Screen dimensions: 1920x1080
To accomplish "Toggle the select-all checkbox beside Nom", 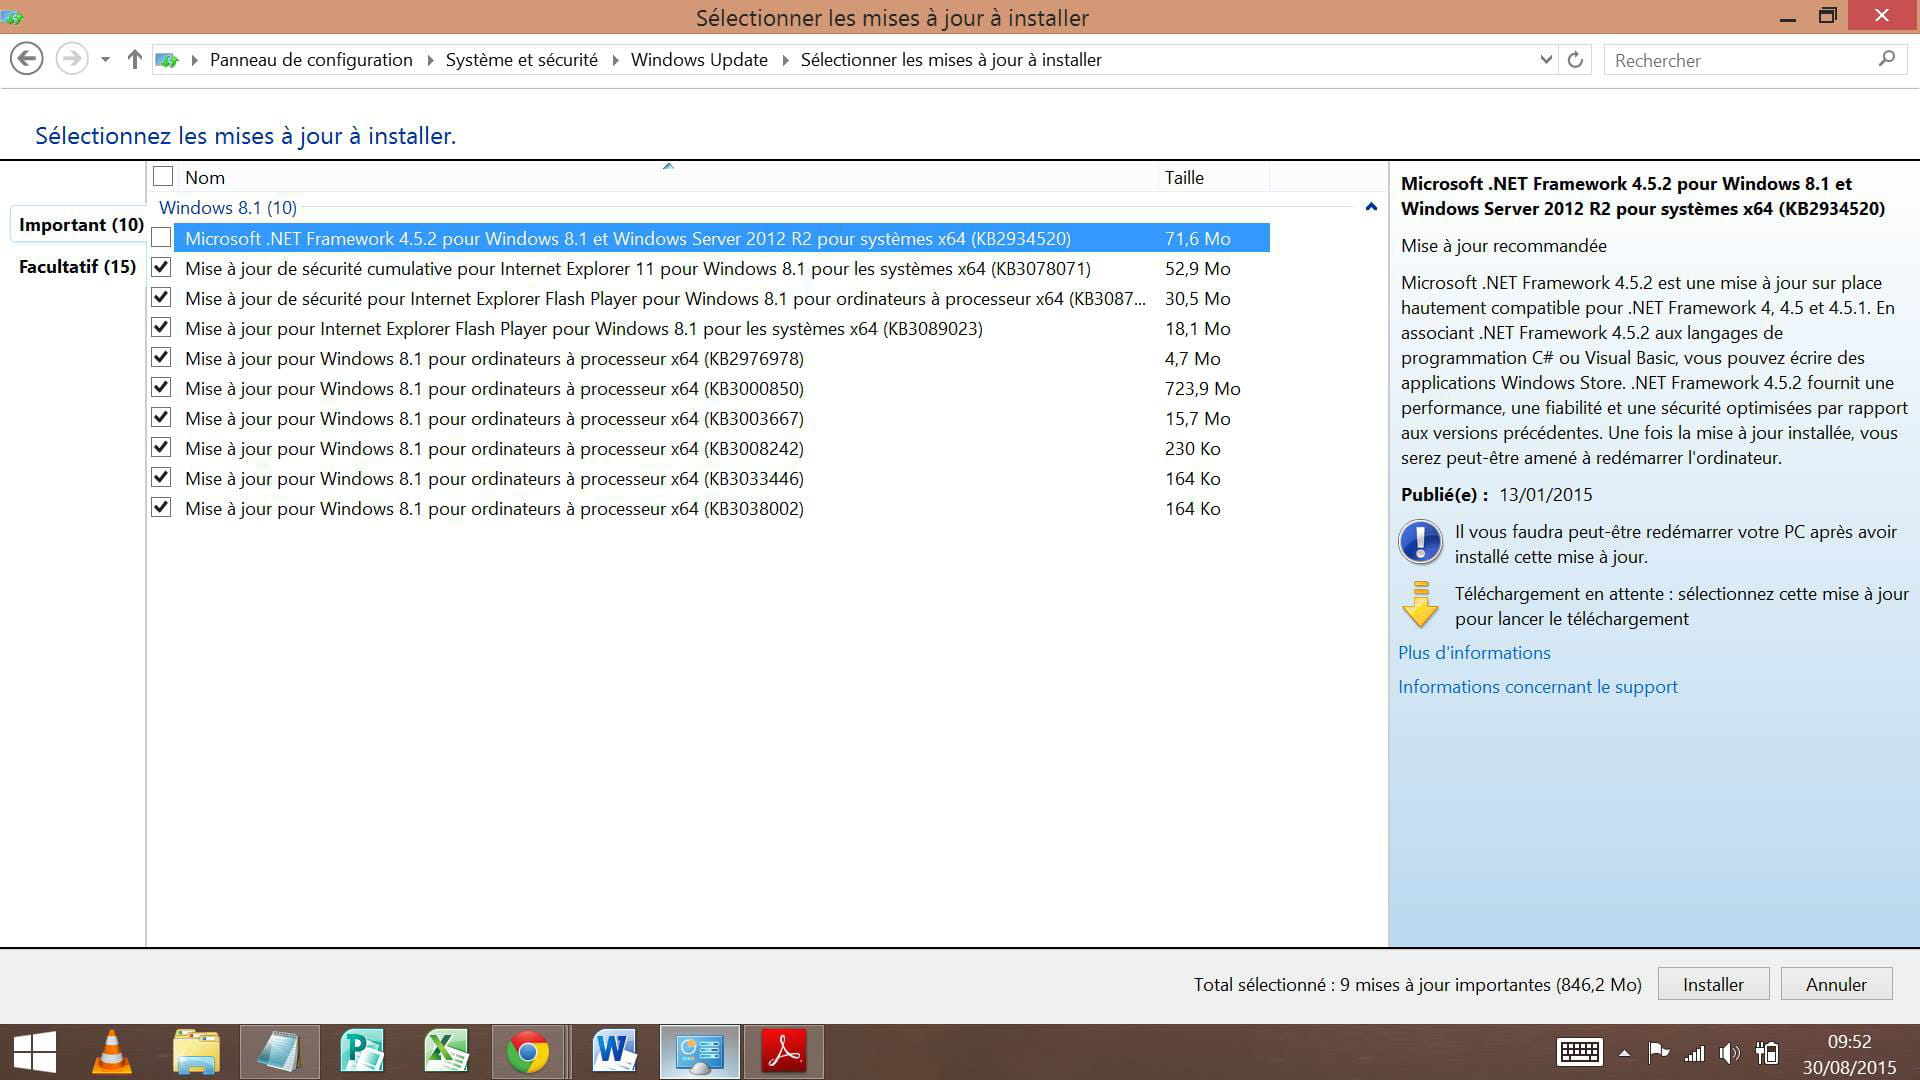I will point(163,177).
